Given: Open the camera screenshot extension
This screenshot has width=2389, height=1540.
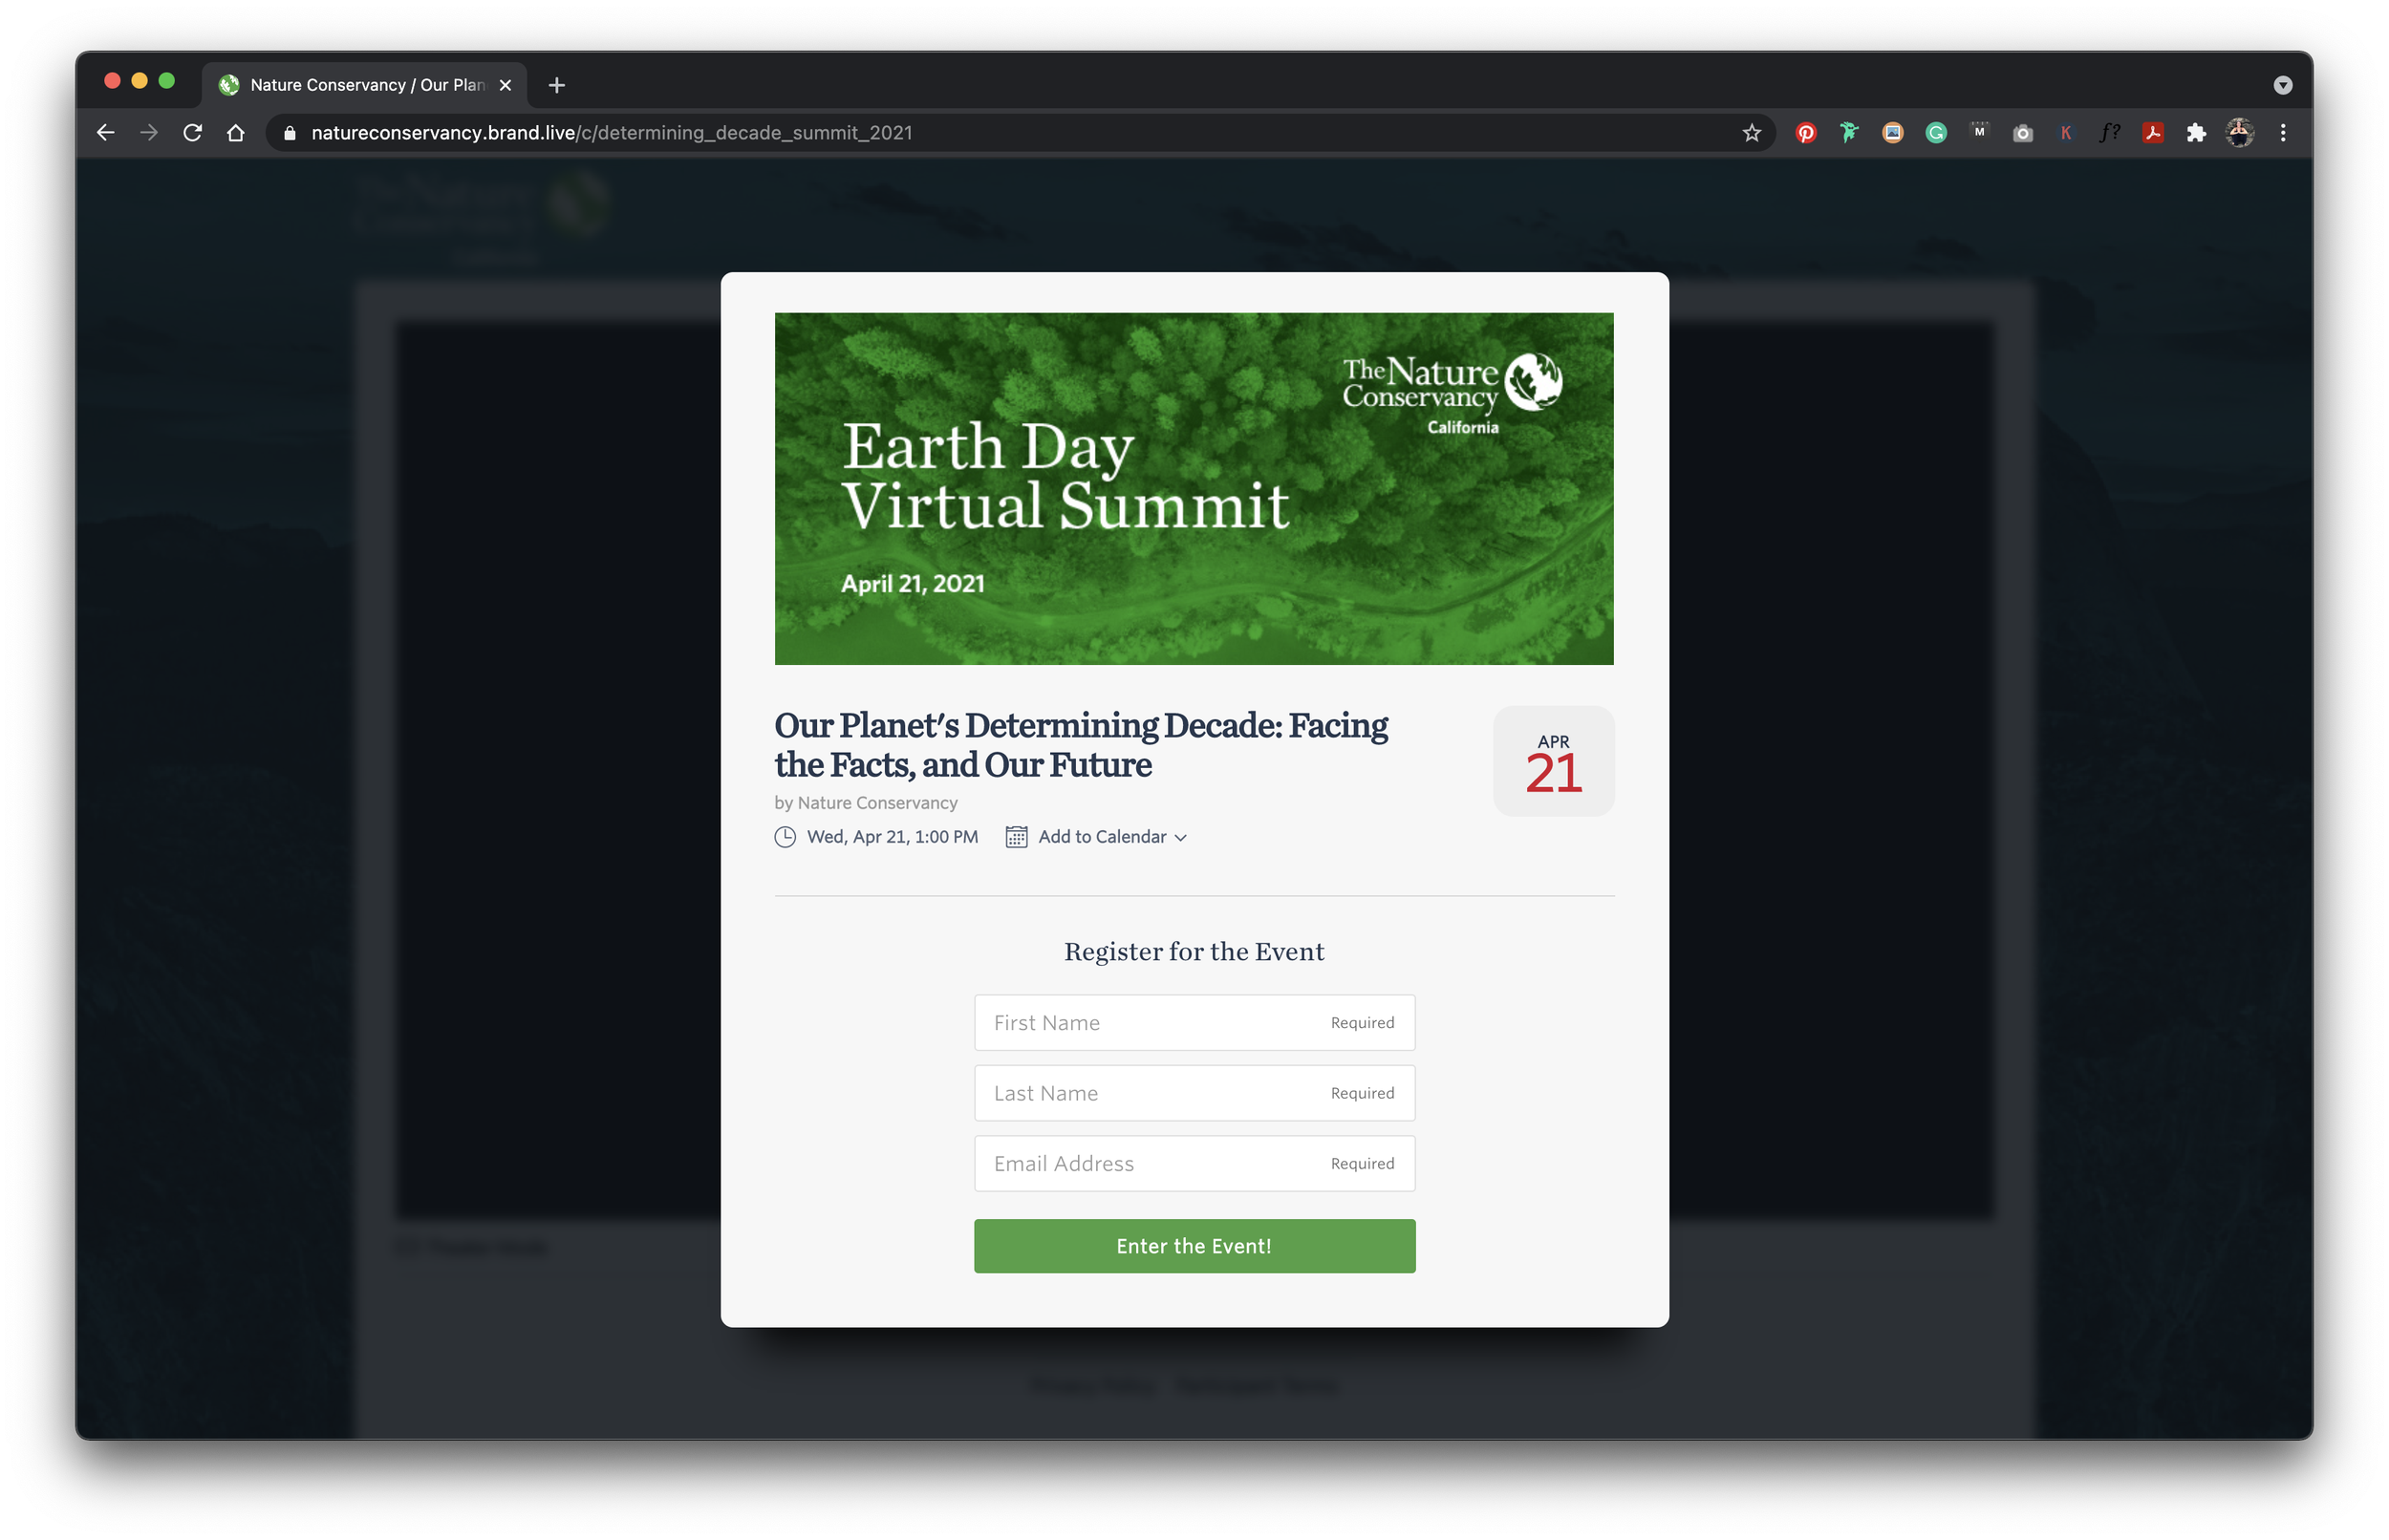Looking at the screenshot, I should pyautogui.click(x=2023, y=133).
